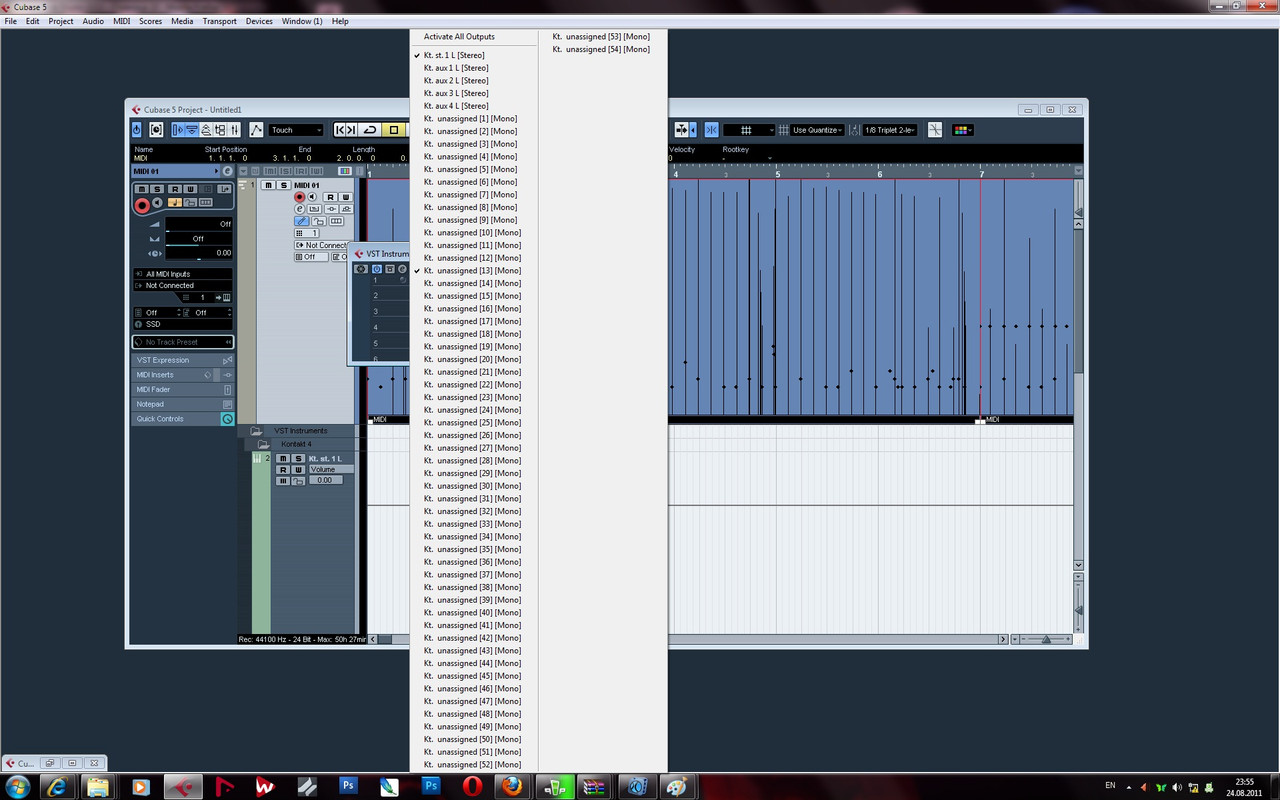
Task: Select the All MIDI Inputs routing field
Action: click(x=183, y=274)
